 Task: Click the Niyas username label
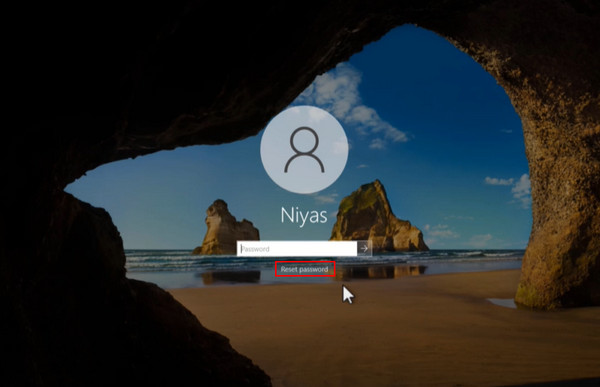(x=304, y=215)
